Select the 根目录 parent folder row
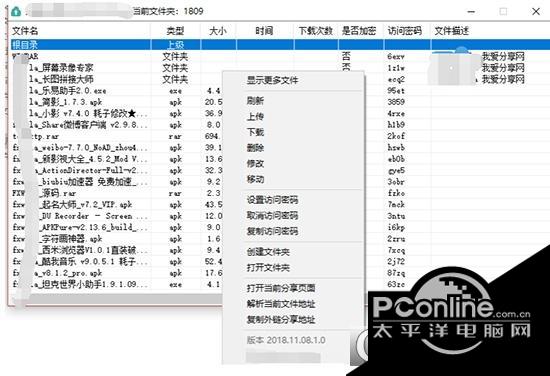Image resolution: width=550 pixels, height=376 pixels. (x=280, y=45)
